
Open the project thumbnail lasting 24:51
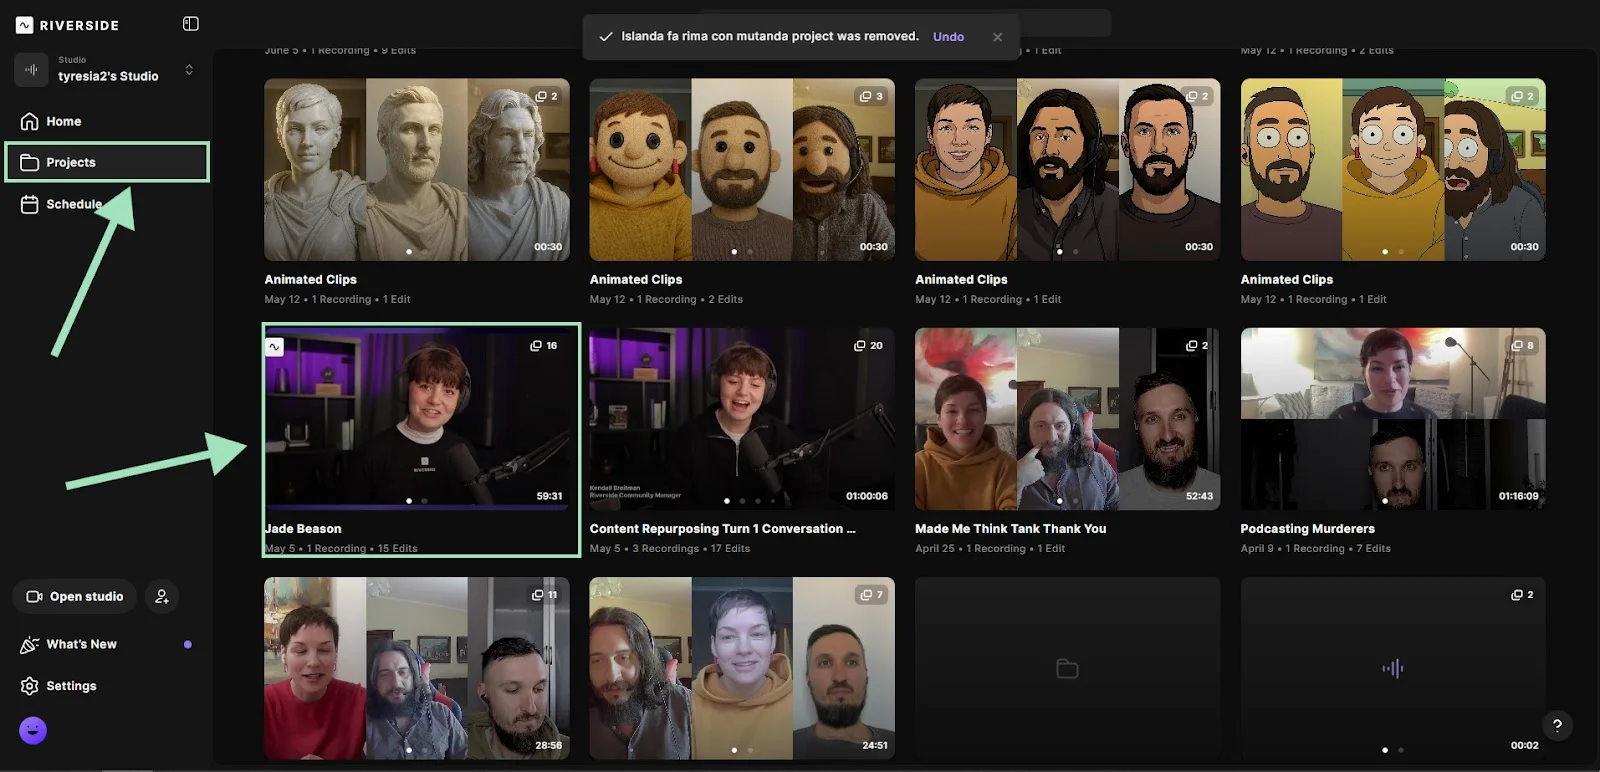(x=742, y=668)
